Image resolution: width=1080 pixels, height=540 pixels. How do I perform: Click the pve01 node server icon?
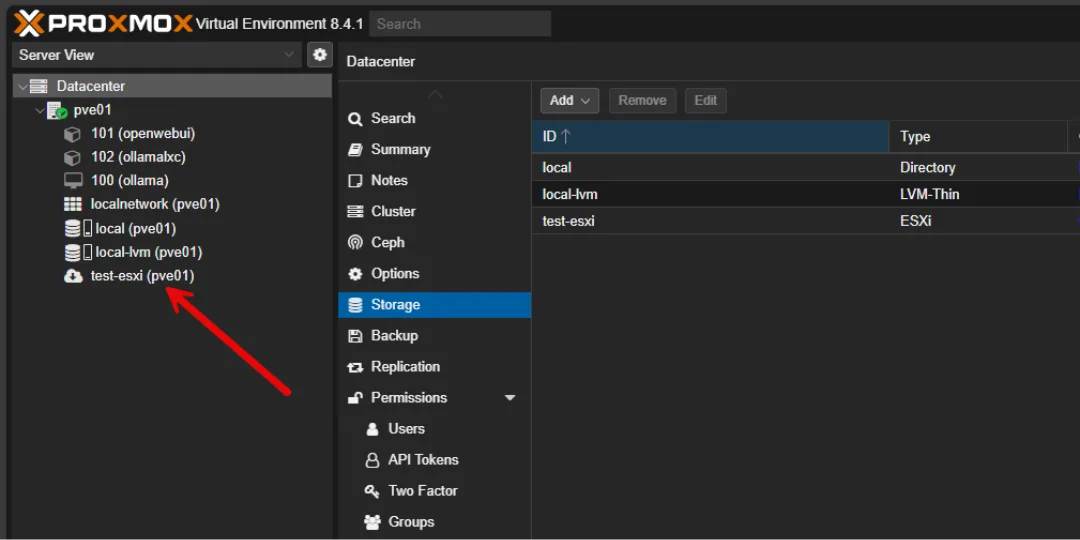pyautogui.click(x=57, y=110)
